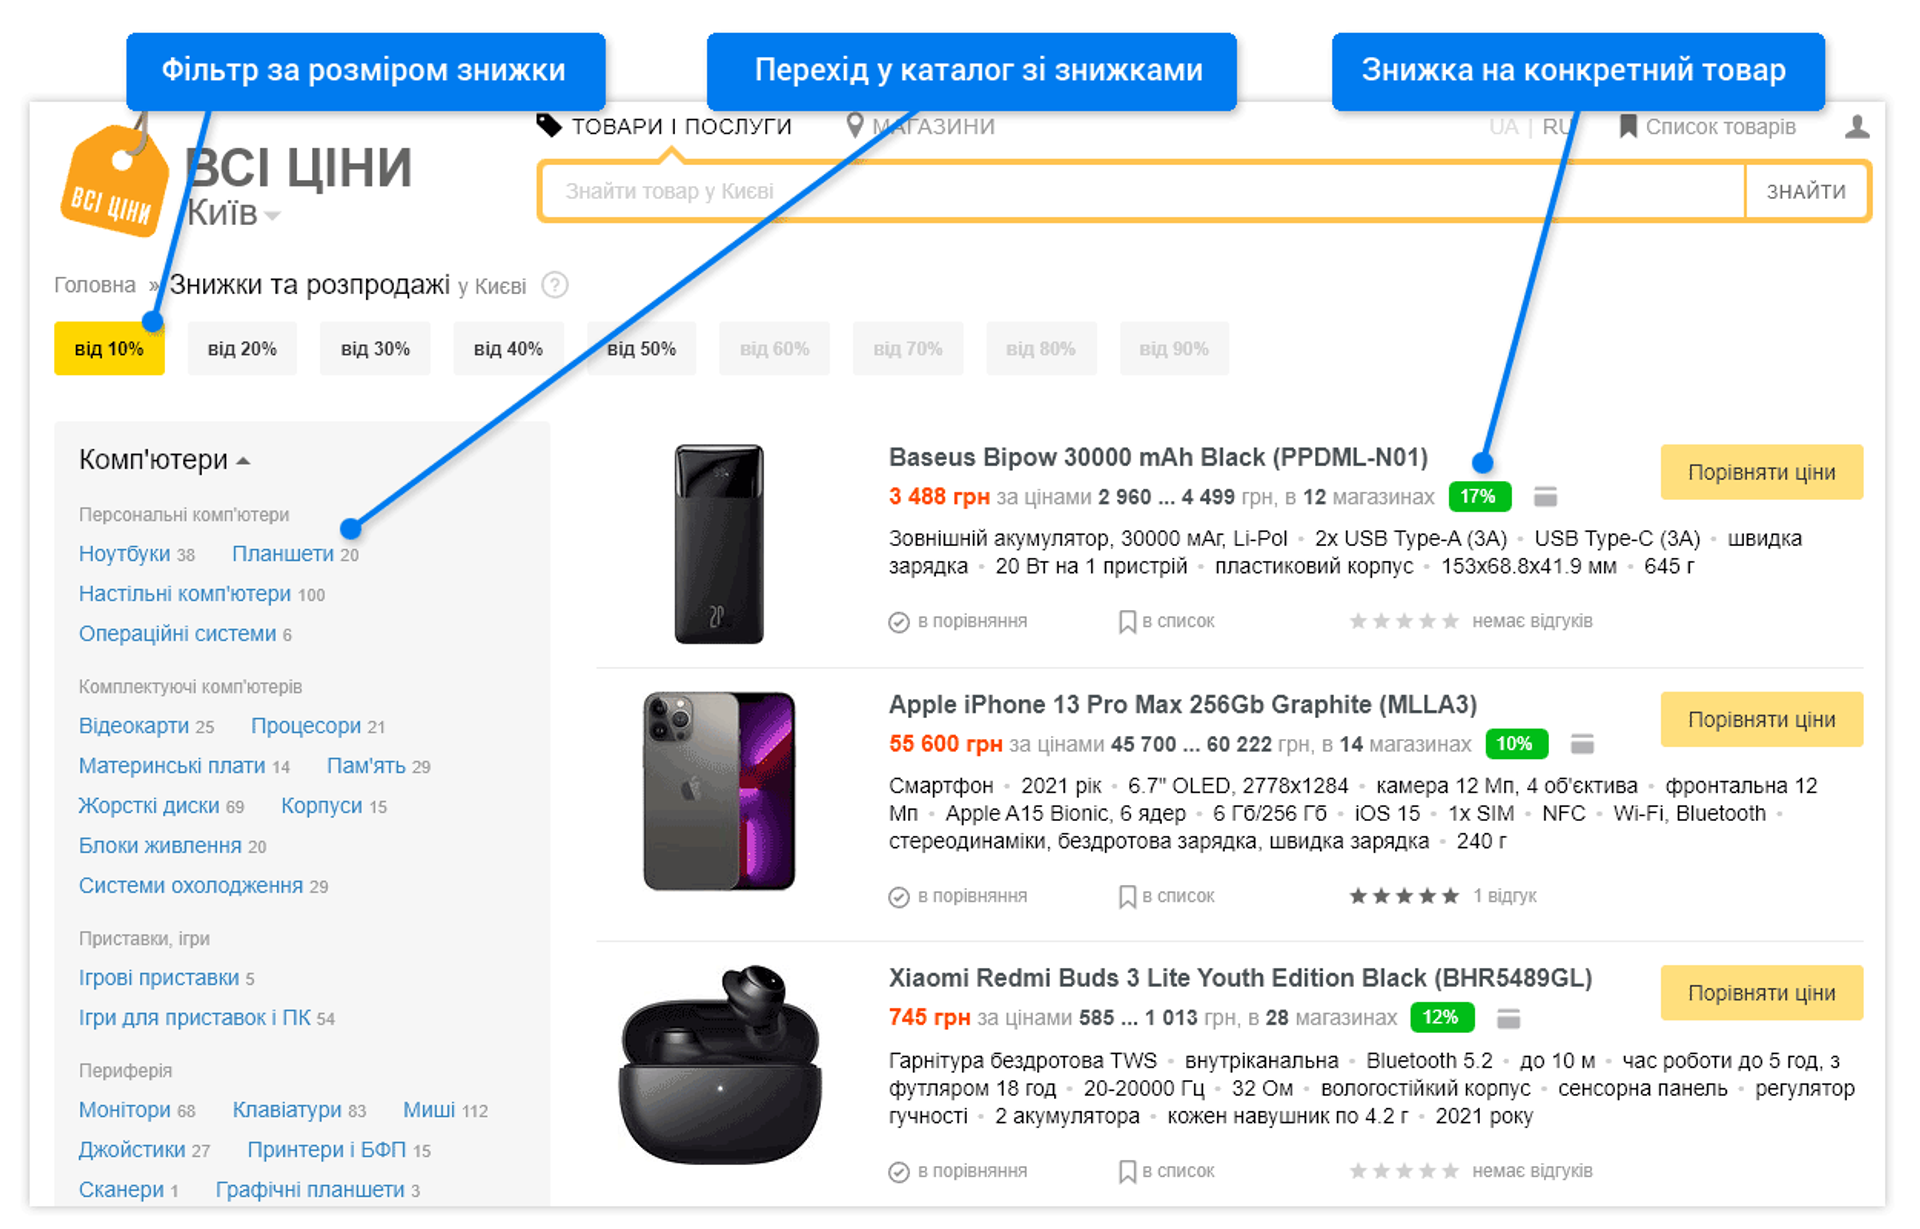Select the ТОВАРИ І ПОСЛУГИ tab
The height and width of the screenshot is (1229, 1920).
pyautogui.click(x=664, y=126)
